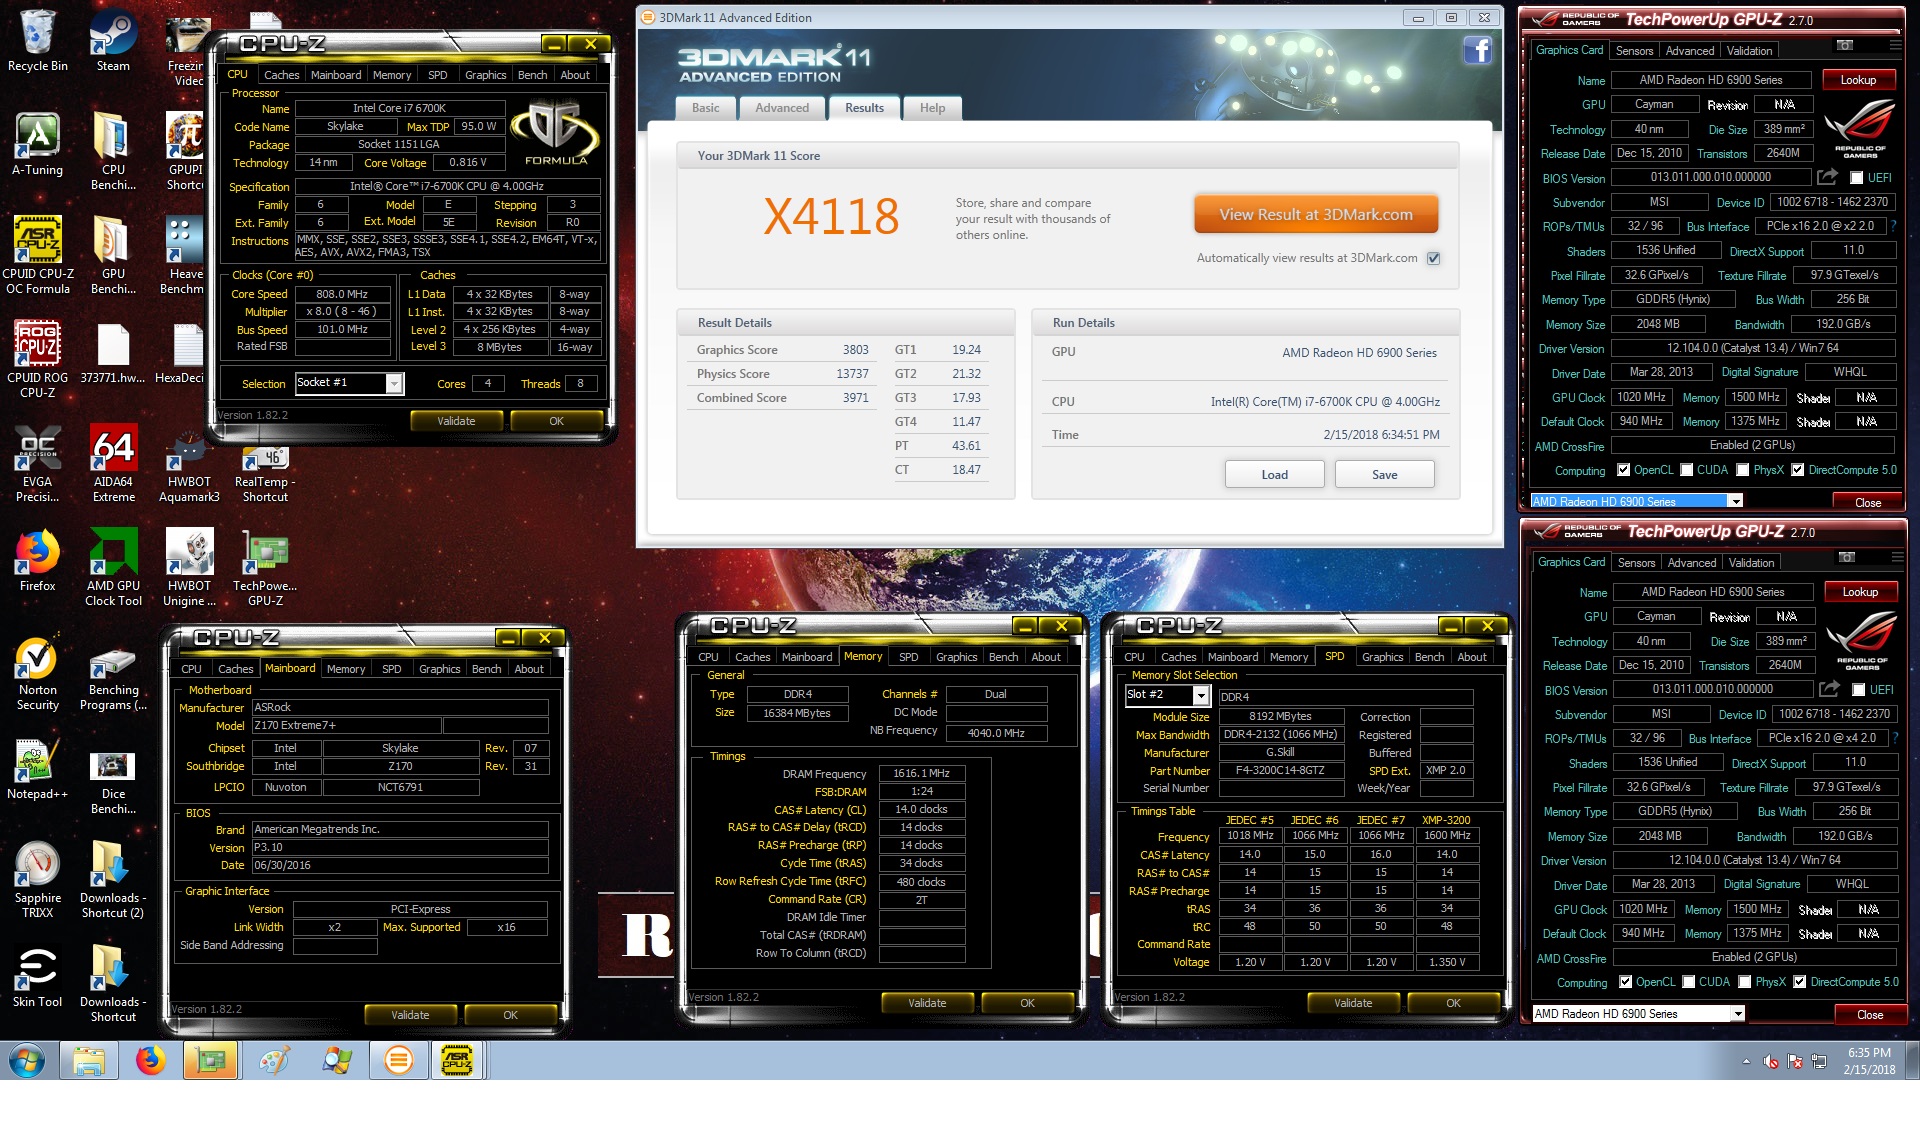Toggle UEFI checkbox in lower GPU-Z

(x=1858, y=690)
